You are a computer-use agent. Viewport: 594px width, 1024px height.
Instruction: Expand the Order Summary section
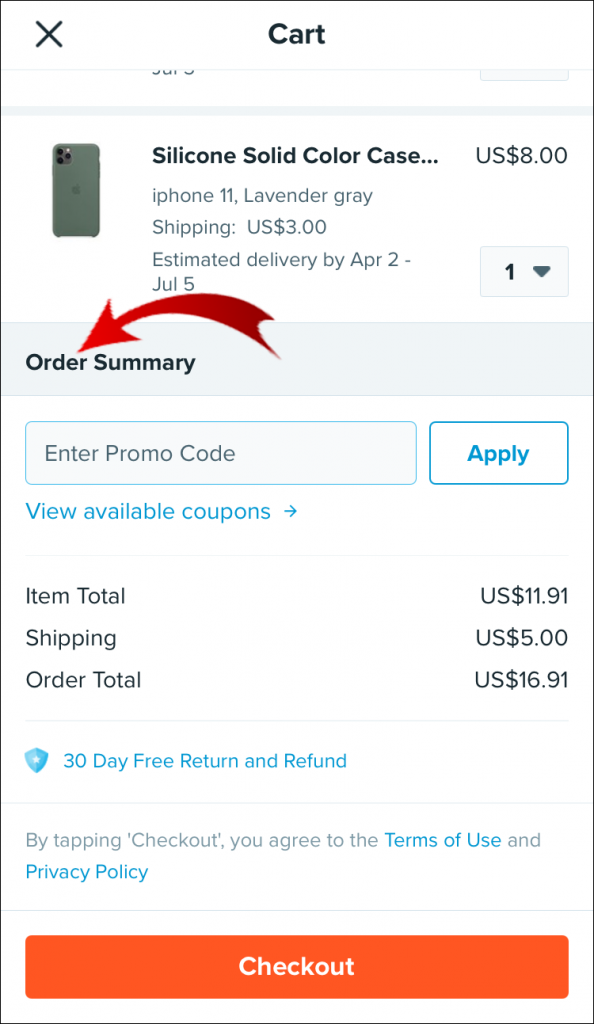pos(110,362)
